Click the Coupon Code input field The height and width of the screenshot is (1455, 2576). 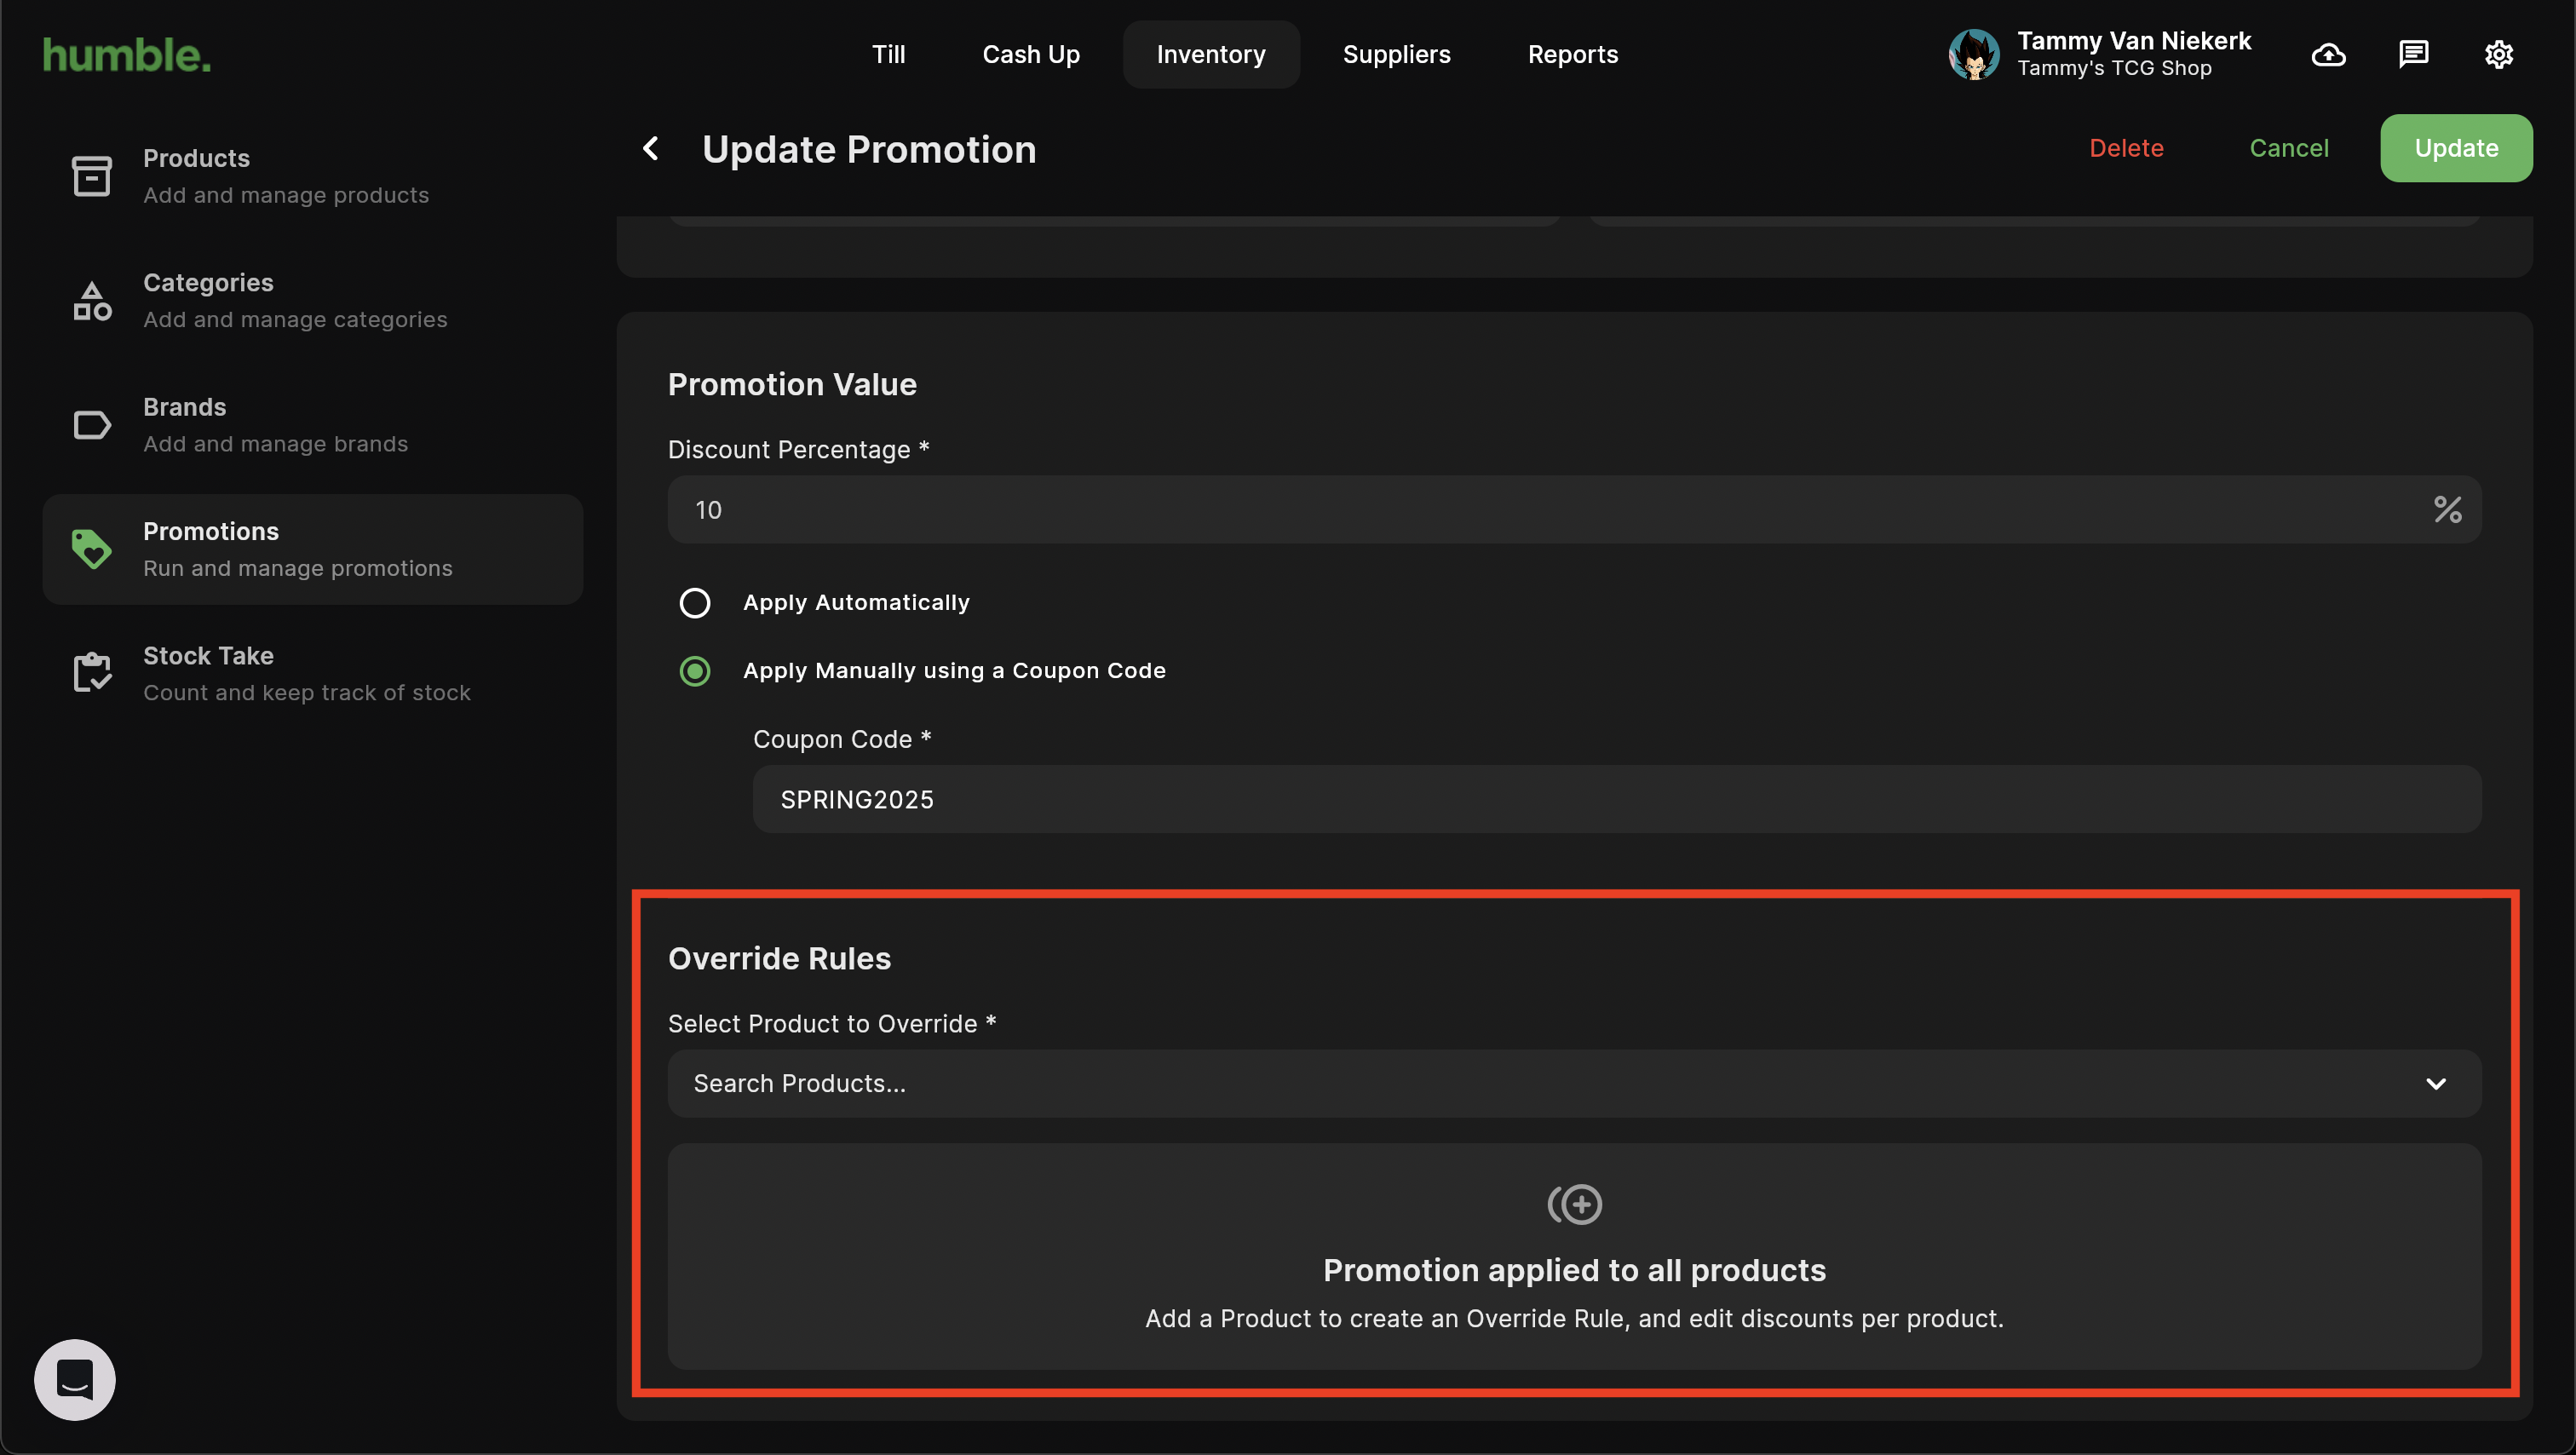pos(1617,799)
